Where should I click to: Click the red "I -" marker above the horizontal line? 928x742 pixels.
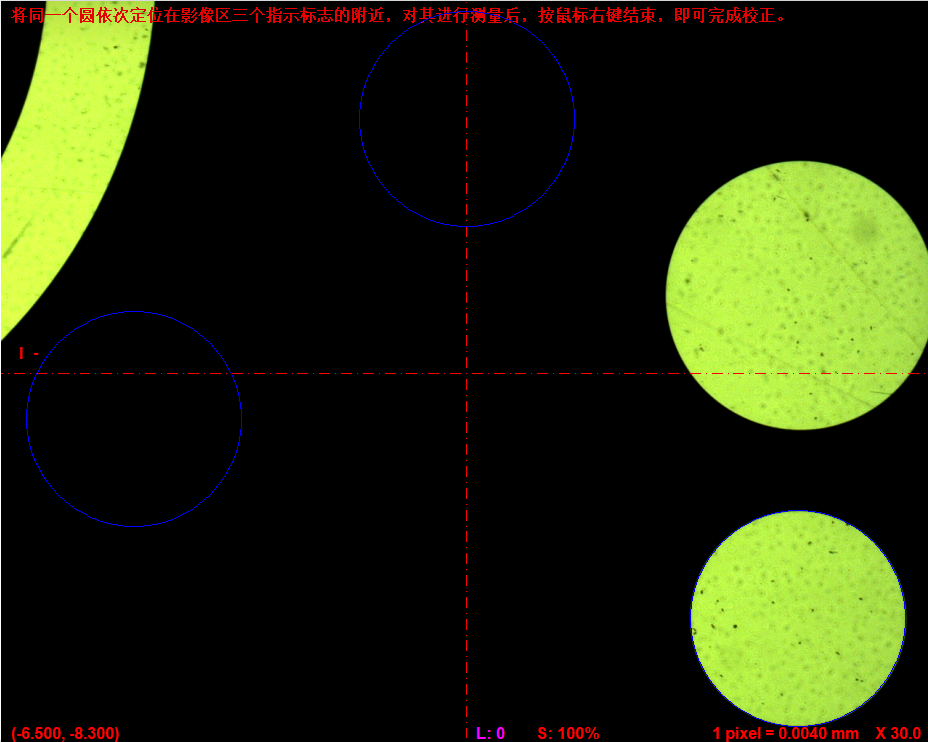(28, 353)
